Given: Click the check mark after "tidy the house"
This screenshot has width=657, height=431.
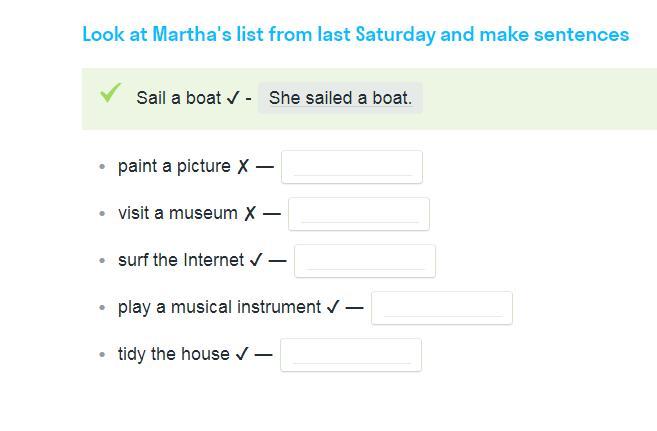Looking at the screenshot, I should click(242, 354).
